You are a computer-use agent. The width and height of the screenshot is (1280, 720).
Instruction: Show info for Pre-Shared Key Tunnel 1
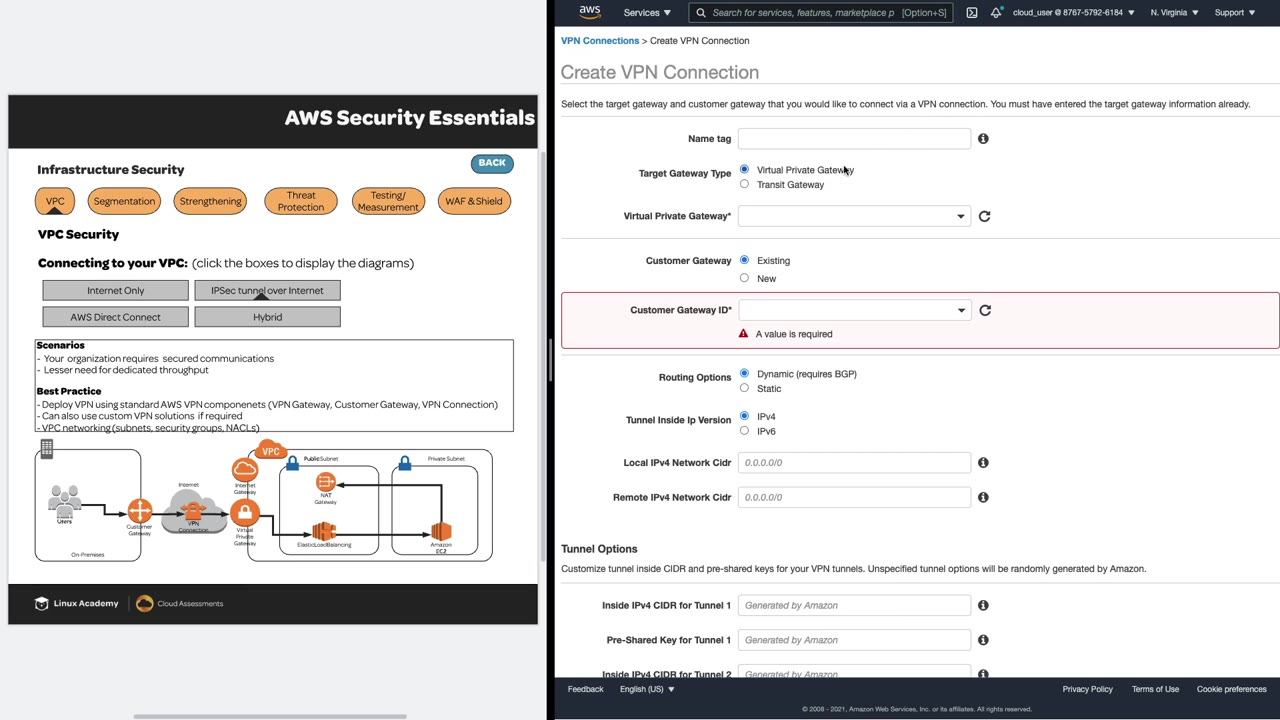983,640
